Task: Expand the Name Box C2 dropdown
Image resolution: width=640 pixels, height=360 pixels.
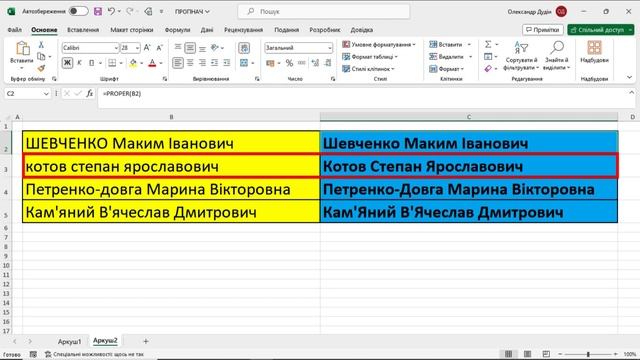Action: coord(46,93)
